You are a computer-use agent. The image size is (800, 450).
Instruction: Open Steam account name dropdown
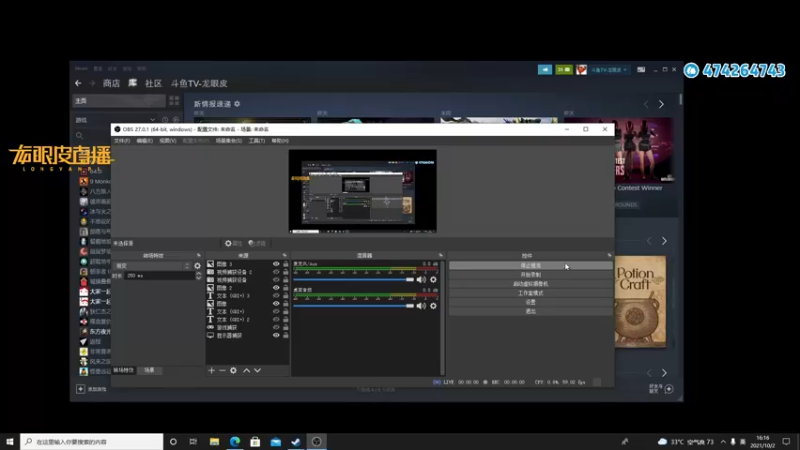point(609,70)
